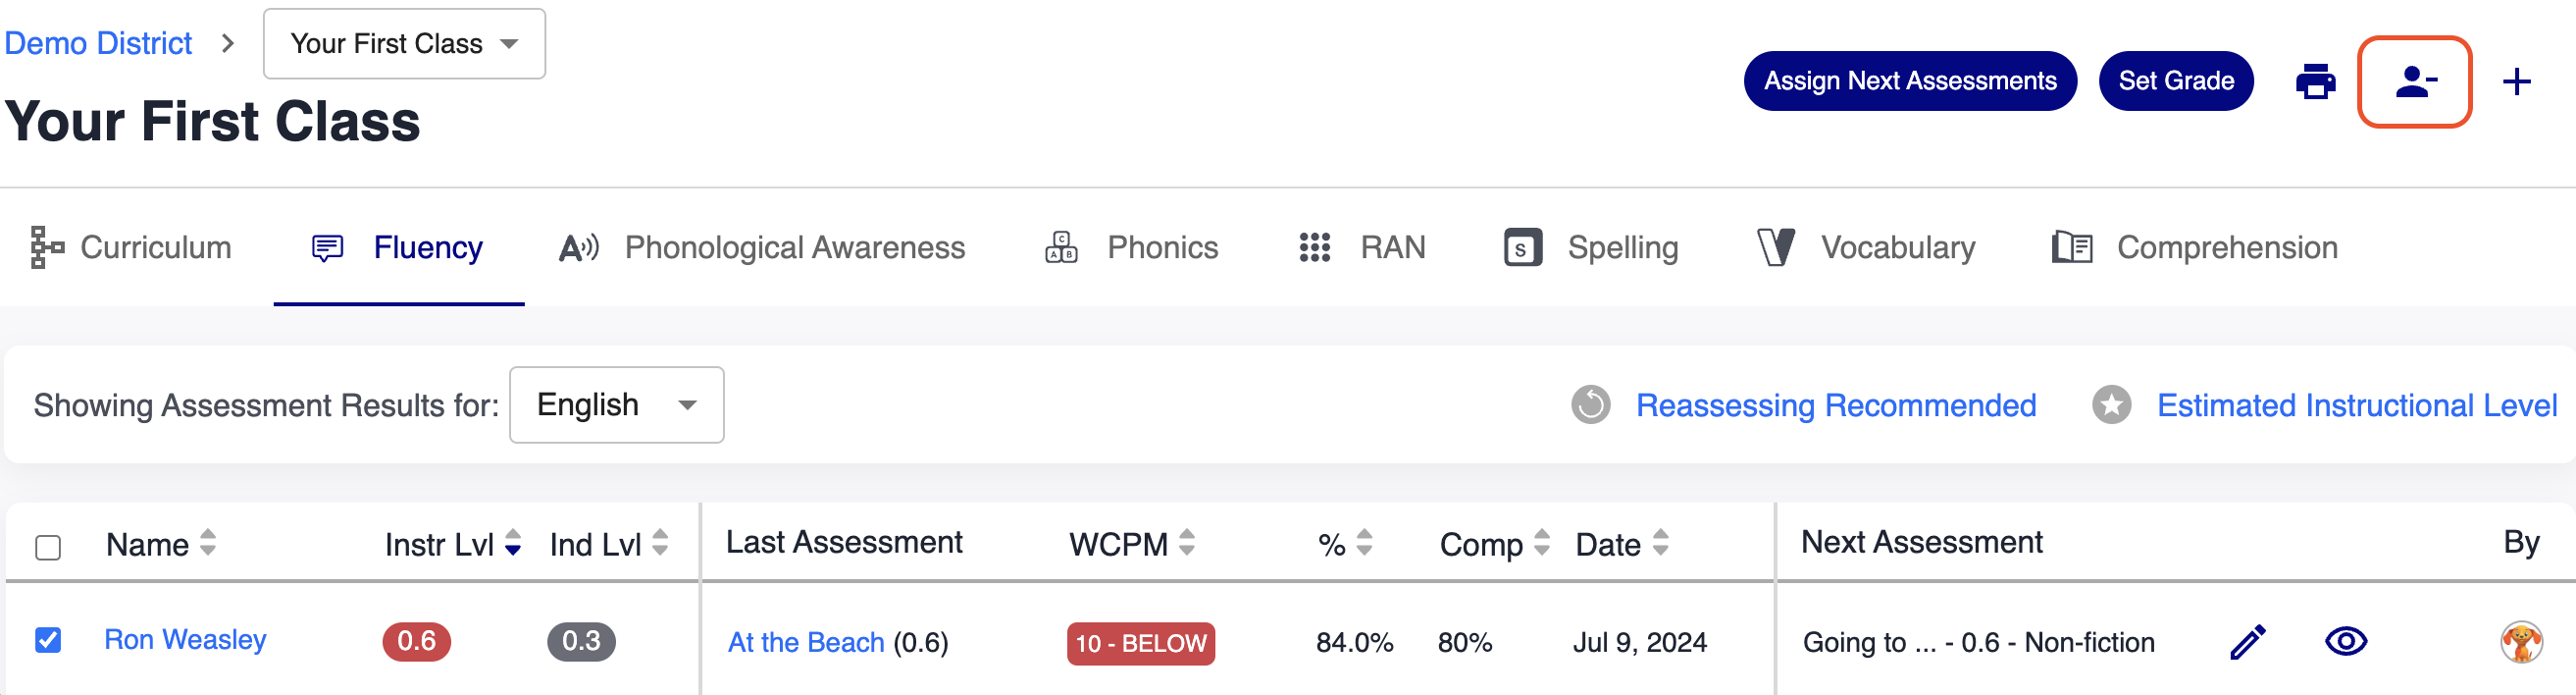Click the Reassessing Recommended circular arrow icon
Screen dimensions: 2576x695
point(1590,405)
